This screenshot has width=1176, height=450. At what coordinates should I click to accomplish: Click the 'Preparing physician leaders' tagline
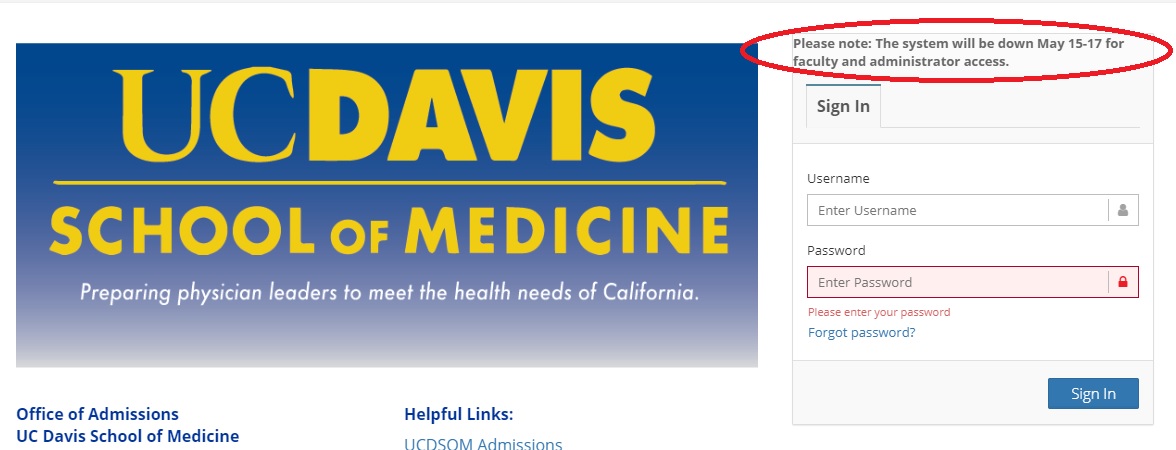tap(389, 292)
